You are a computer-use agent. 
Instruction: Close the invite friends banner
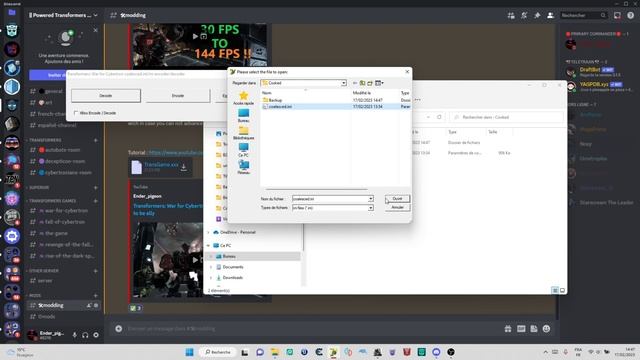(96, 30)
